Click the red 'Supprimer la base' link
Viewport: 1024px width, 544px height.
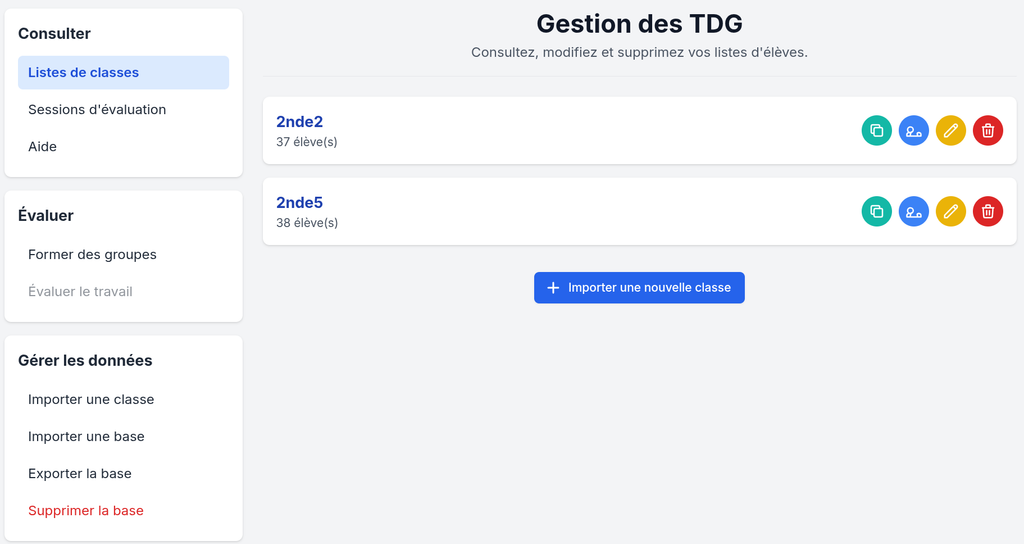click(86, 511)
